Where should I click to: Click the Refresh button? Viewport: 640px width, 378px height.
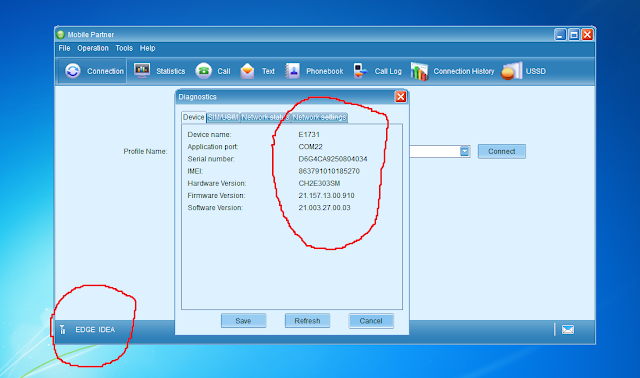(307, 321)
